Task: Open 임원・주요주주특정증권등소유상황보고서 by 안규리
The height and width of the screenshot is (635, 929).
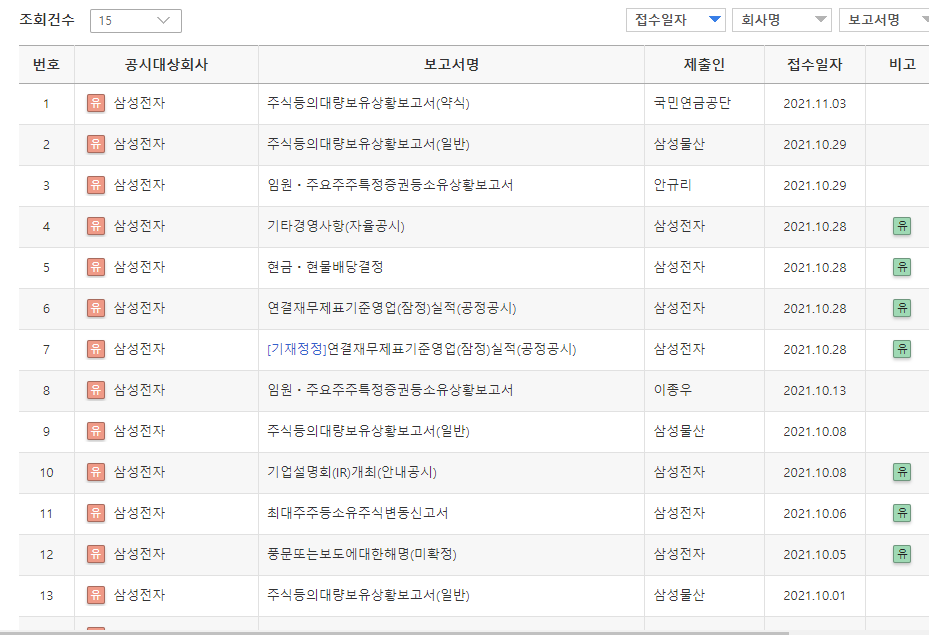Action: tap(390, 185)
